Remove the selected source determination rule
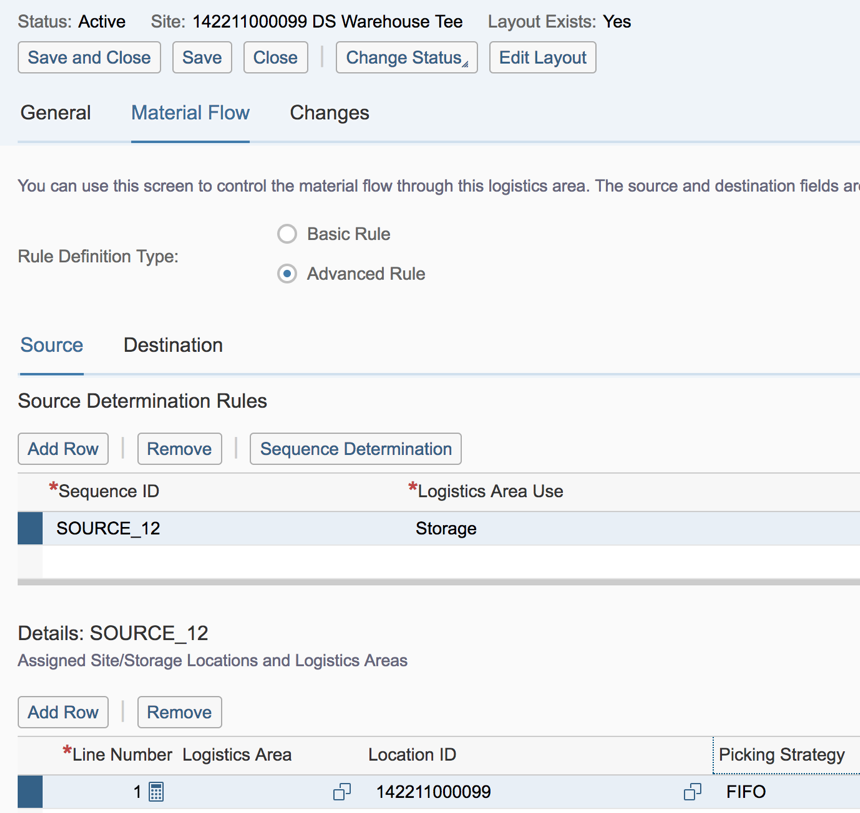The width and height of the screenshot is (860, 813). point(179,449)
